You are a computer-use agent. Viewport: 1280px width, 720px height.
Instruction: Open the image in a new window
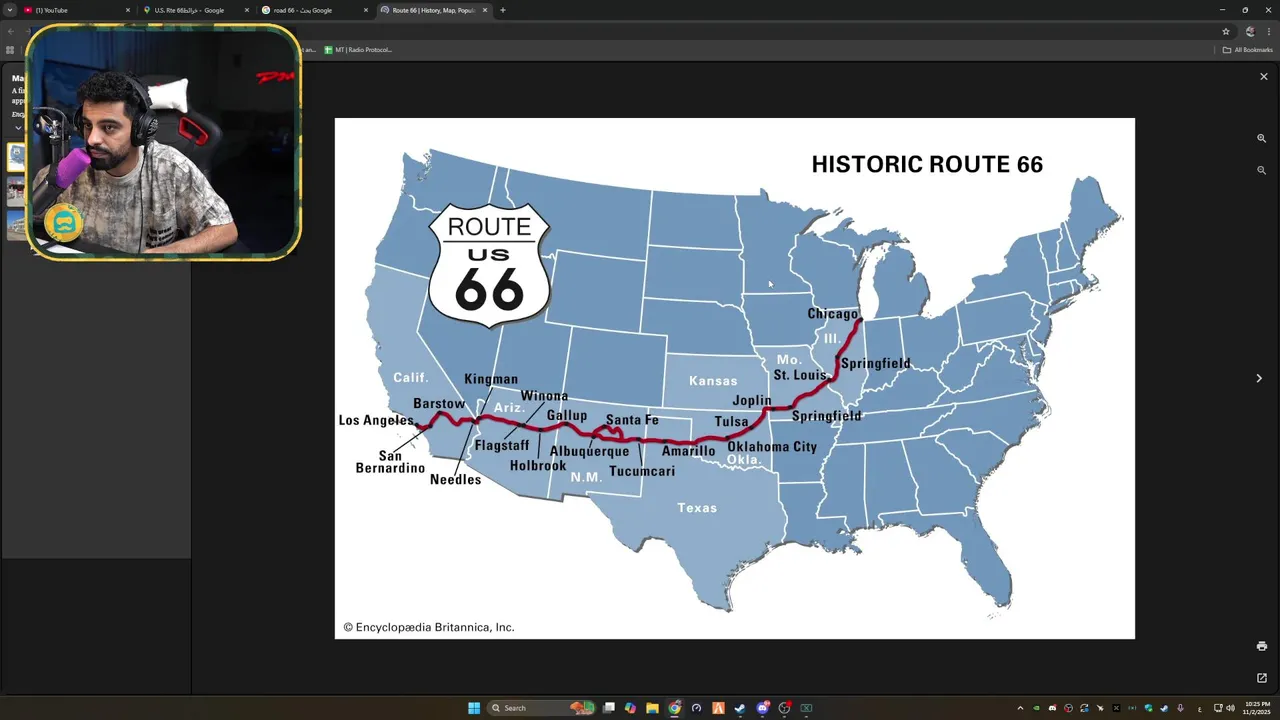tap(1261, 678)
